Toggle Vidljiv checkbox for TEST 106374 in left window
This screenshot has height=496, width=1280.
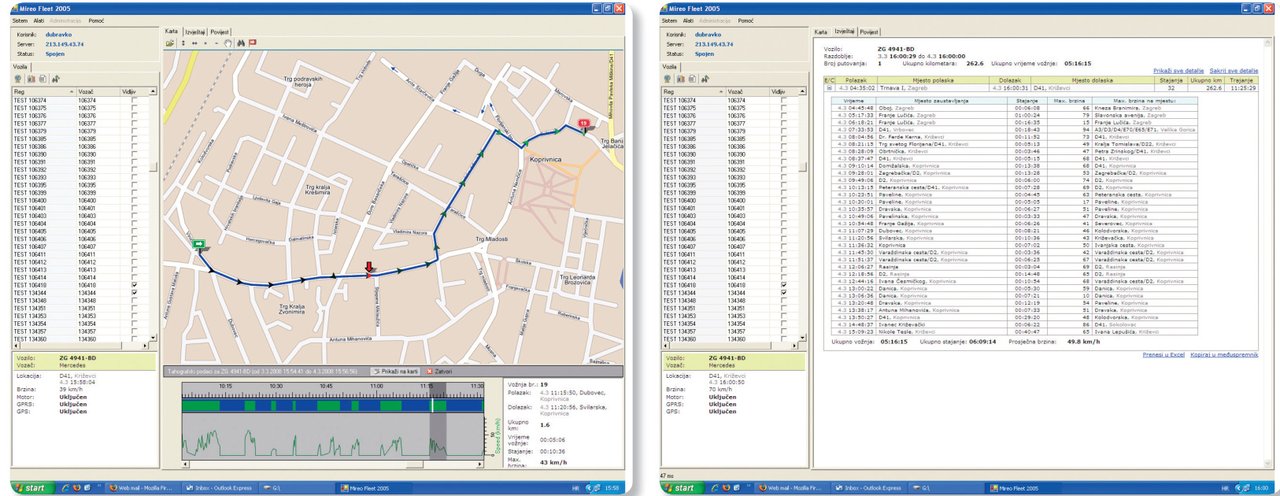[x=134, y=101]
